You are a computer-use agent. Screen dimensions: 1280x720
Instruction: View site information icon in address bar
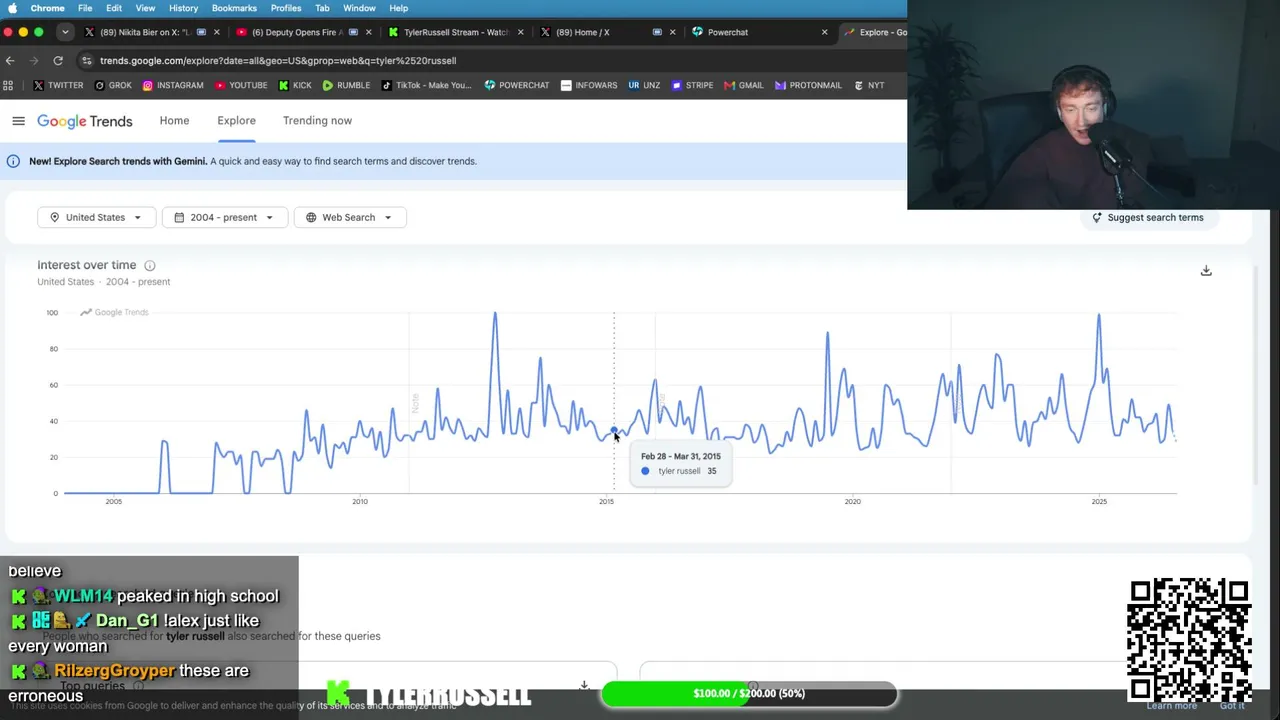87,60
